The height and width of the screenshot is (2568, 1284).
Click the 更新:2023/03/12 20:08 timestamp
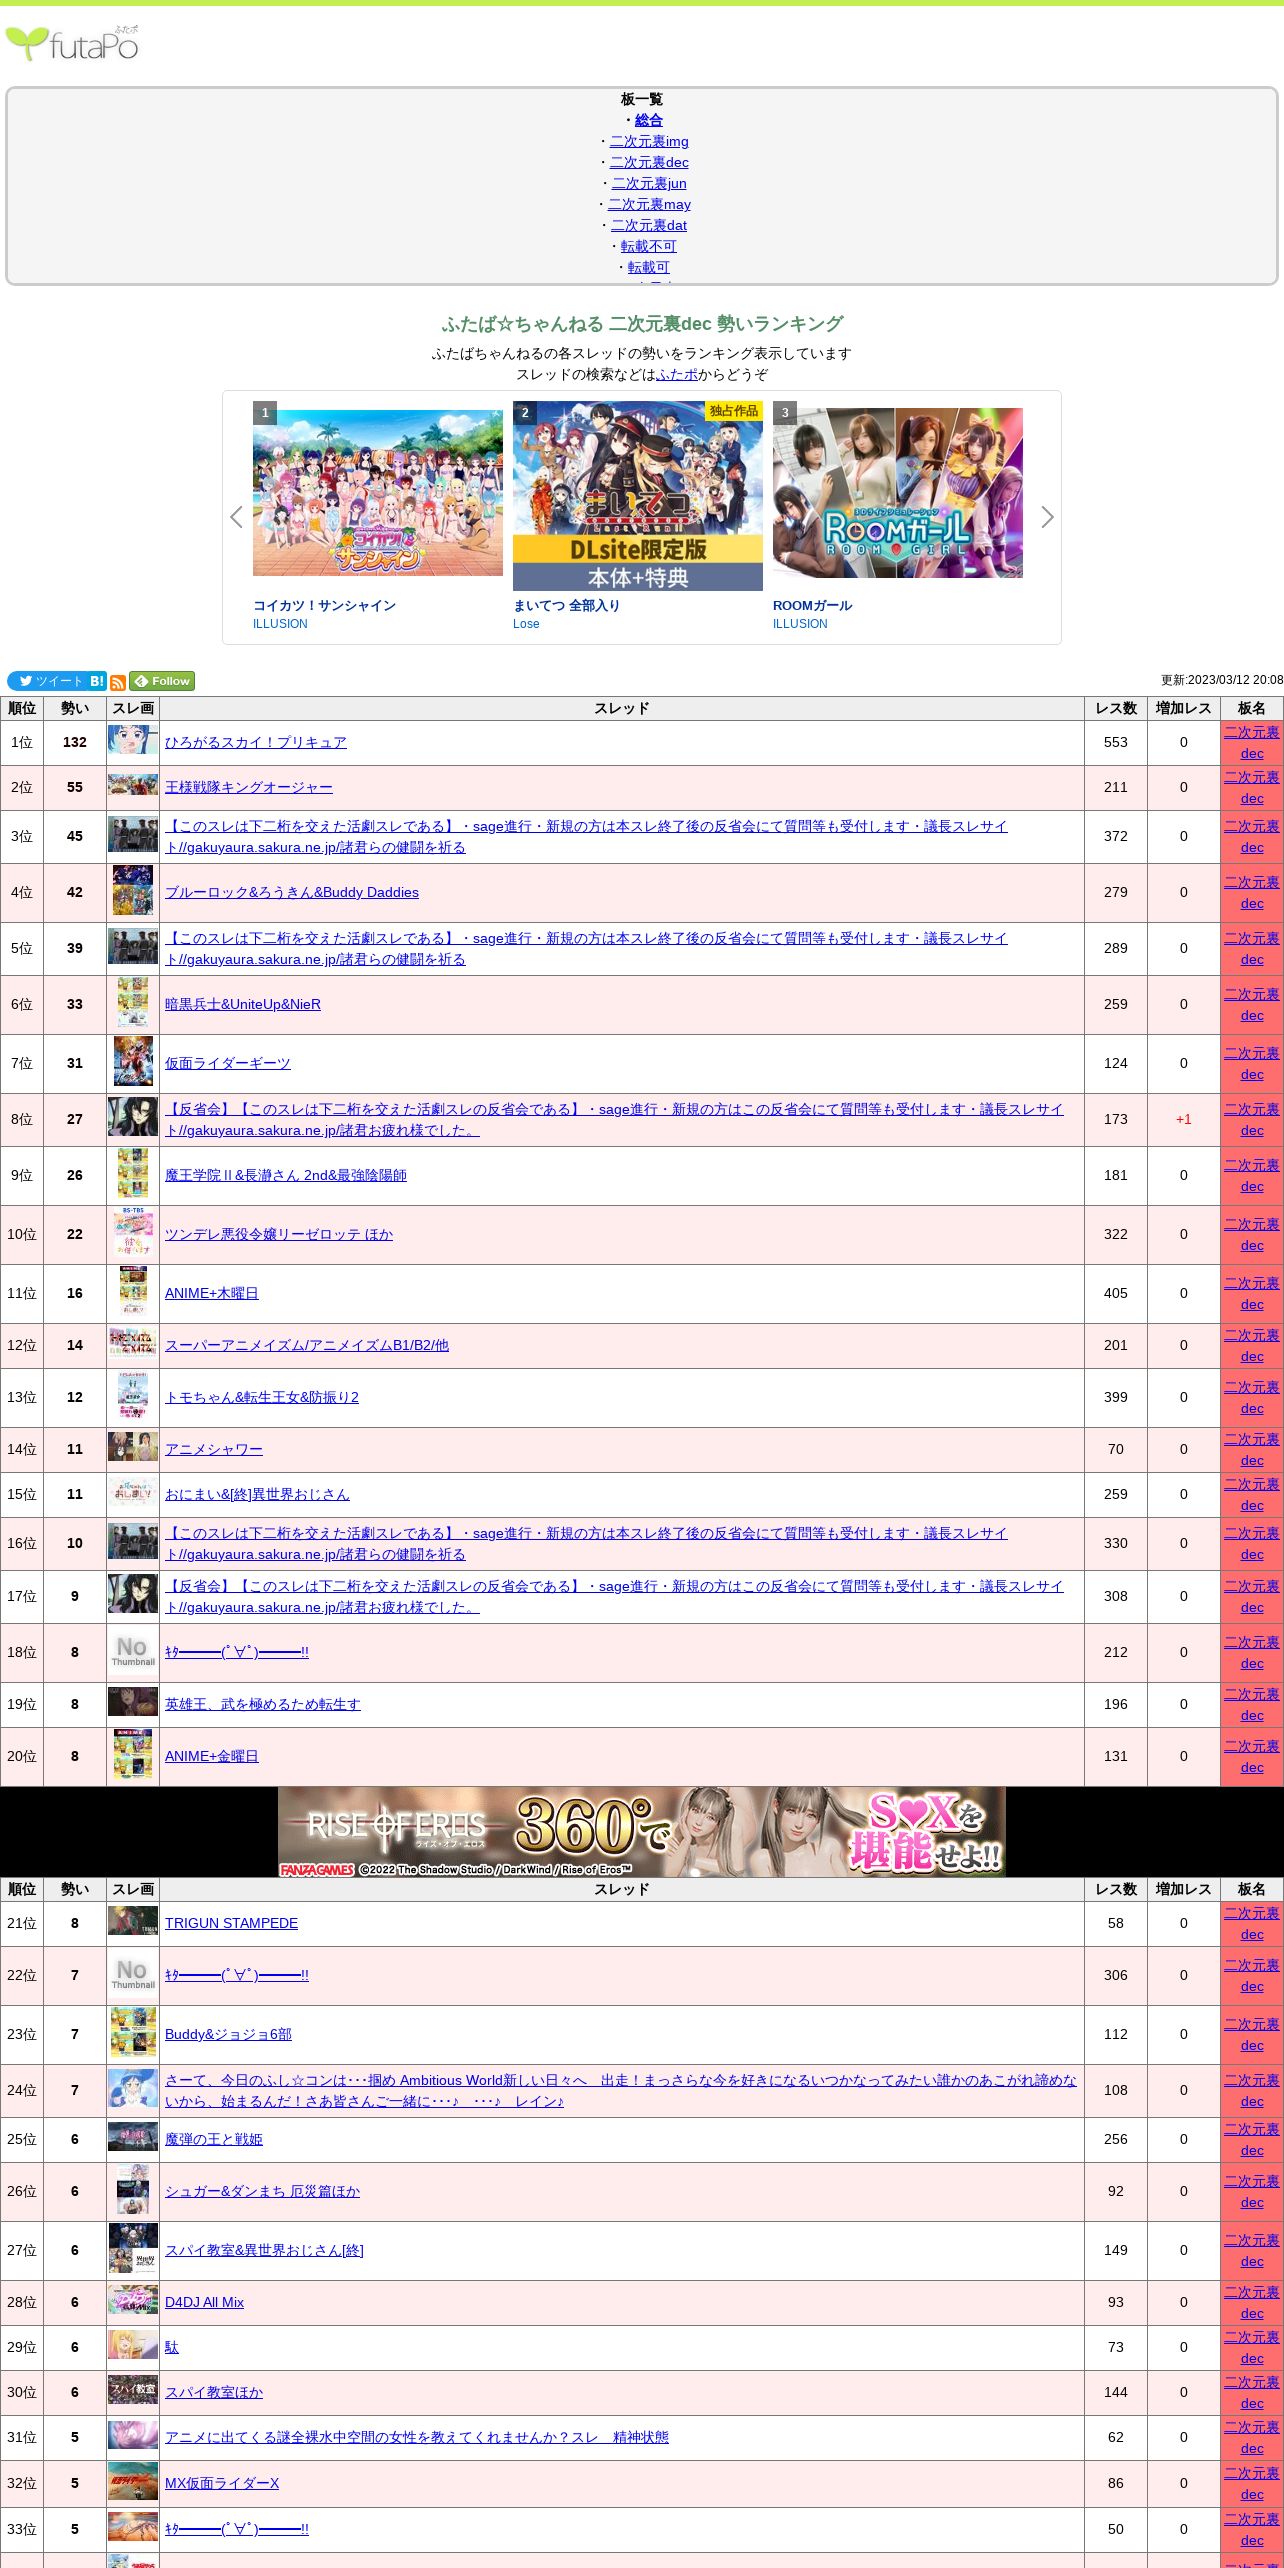[x=1222, y=680]
